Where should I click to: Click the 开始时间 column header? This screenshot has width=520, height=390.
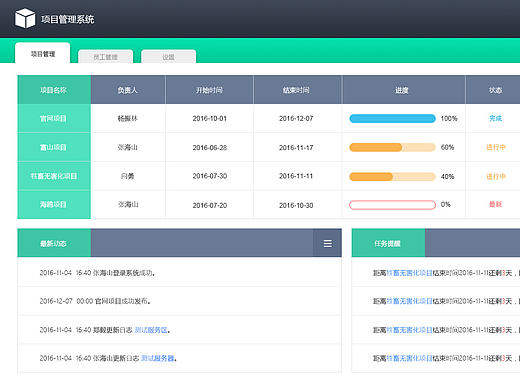click(x=209, y=90)
